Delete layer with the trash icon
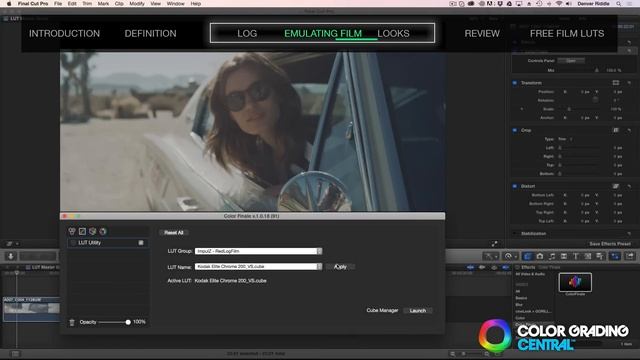This screenshot has width=640, height=360. [72, 322]
